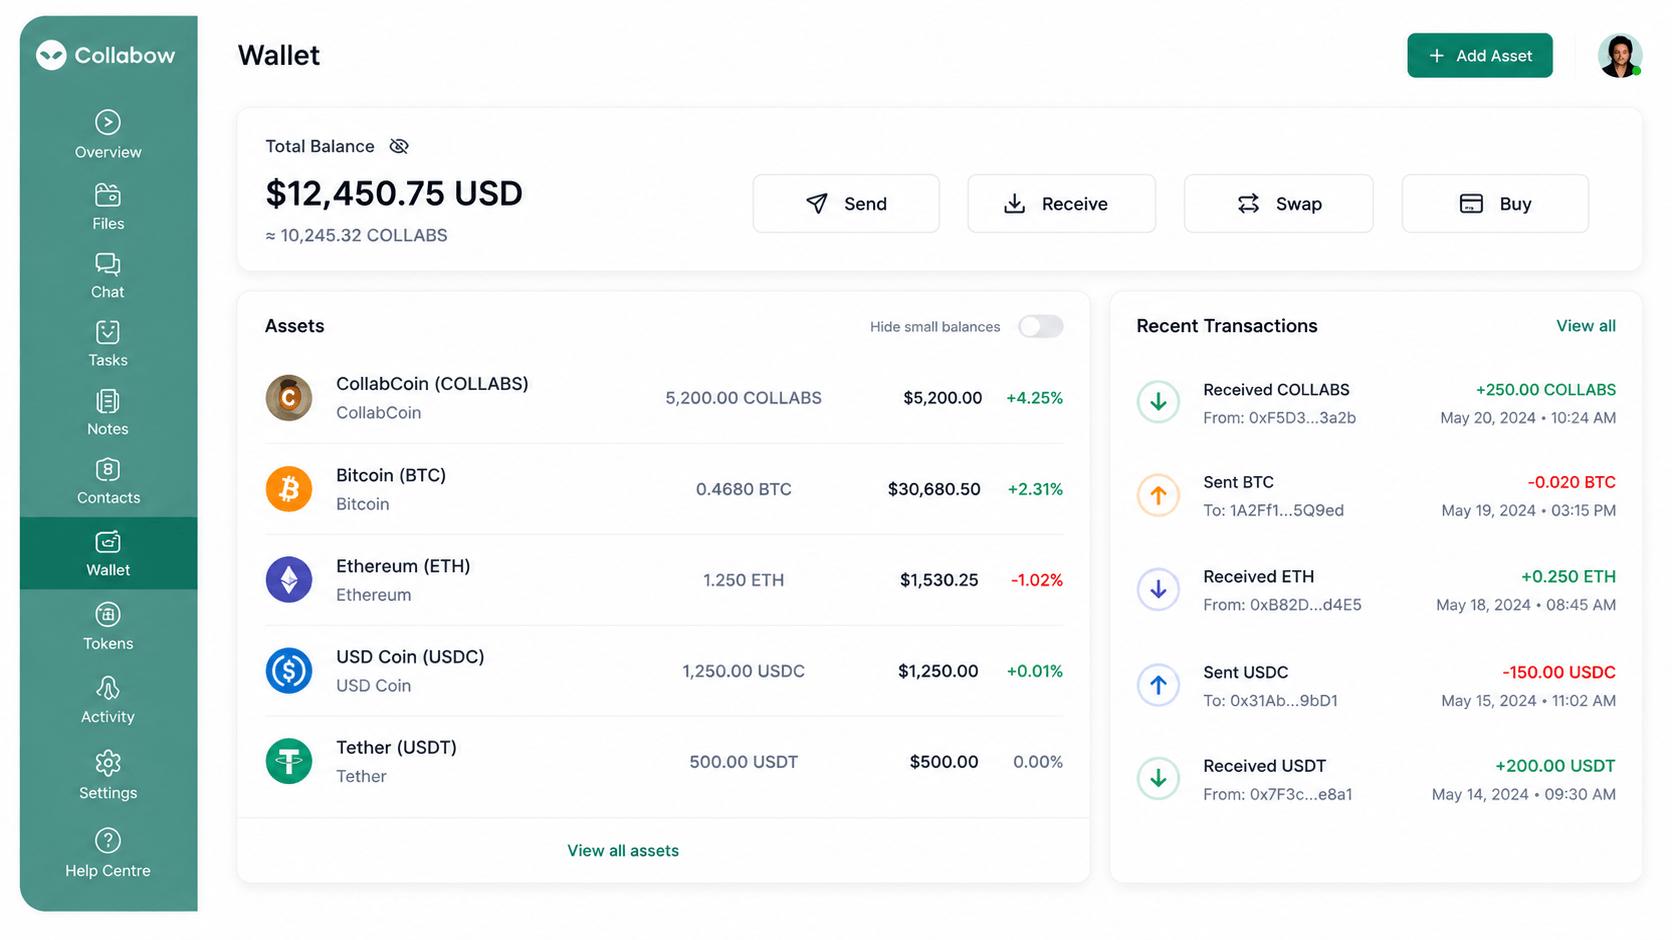1672x940 pixels.
Task: Click the $12,450.75 USD balance
Action: tap(394, 194)
